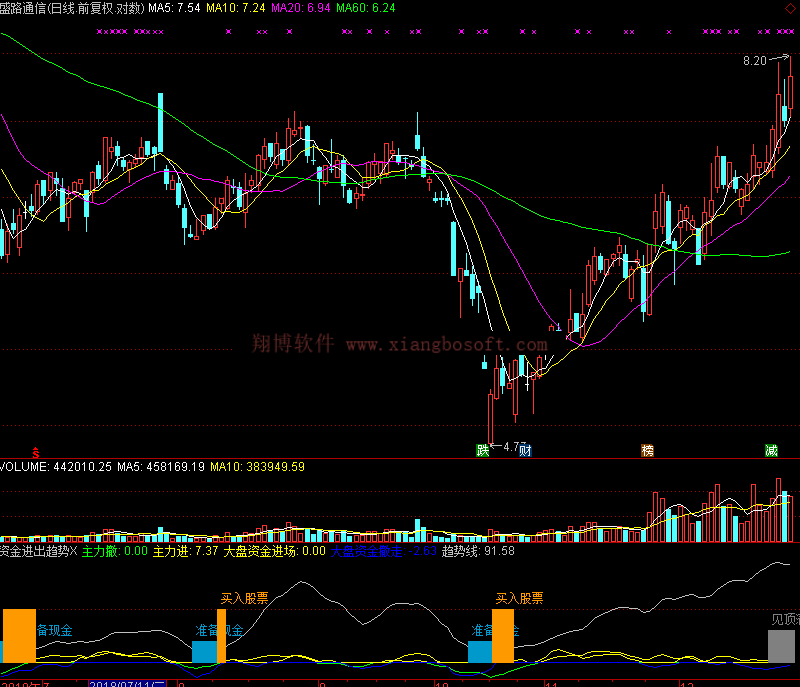
Task: Click the red $ marker on the price chart
Action: coord(36,451)
